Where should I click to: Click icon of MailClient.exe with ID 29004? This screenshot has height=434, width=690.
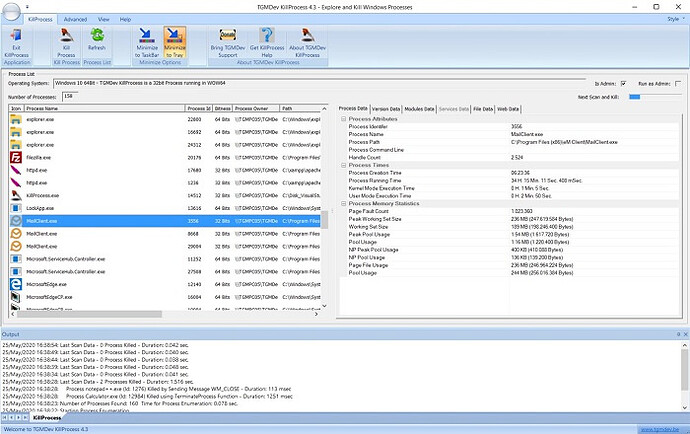(x=16, y=246)
